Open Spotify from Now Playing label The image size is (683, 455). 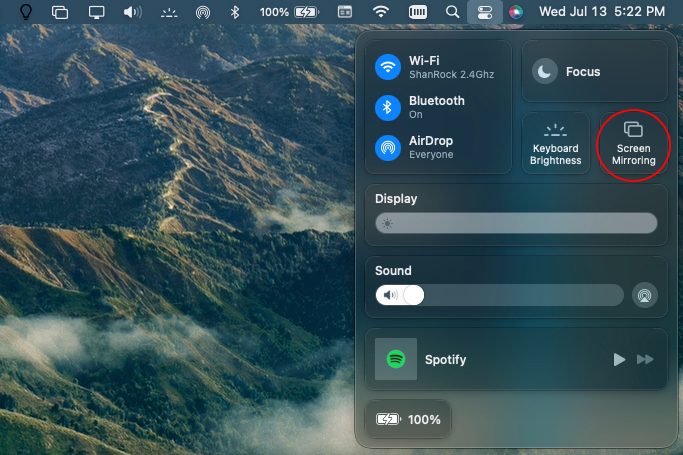[445, 360]
